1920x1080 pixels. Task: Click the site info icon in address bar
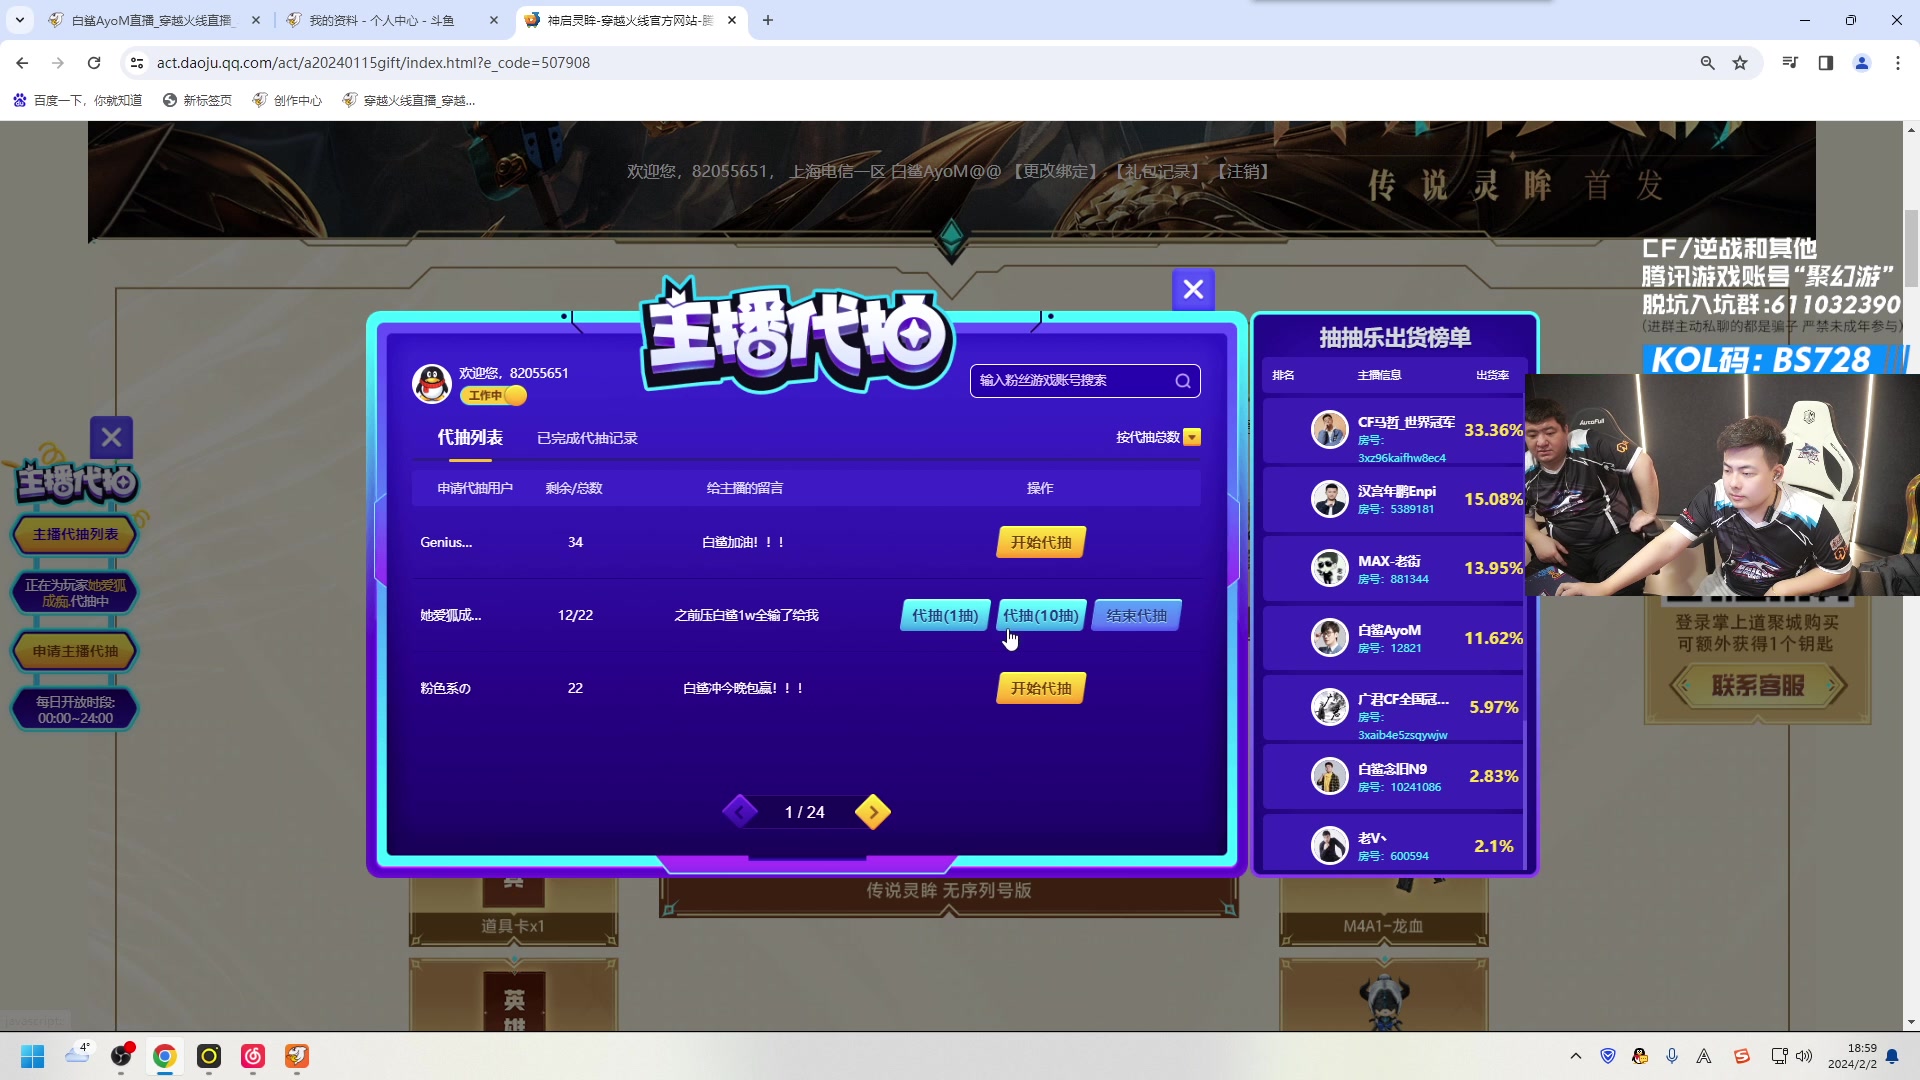[137, 63]
